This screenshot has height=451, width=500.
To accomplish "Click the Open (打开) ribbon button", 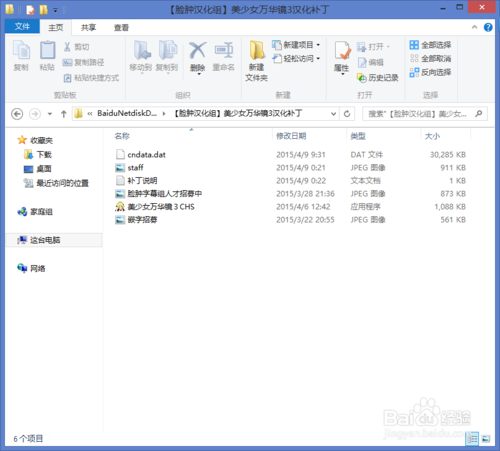I will point(373,47).
